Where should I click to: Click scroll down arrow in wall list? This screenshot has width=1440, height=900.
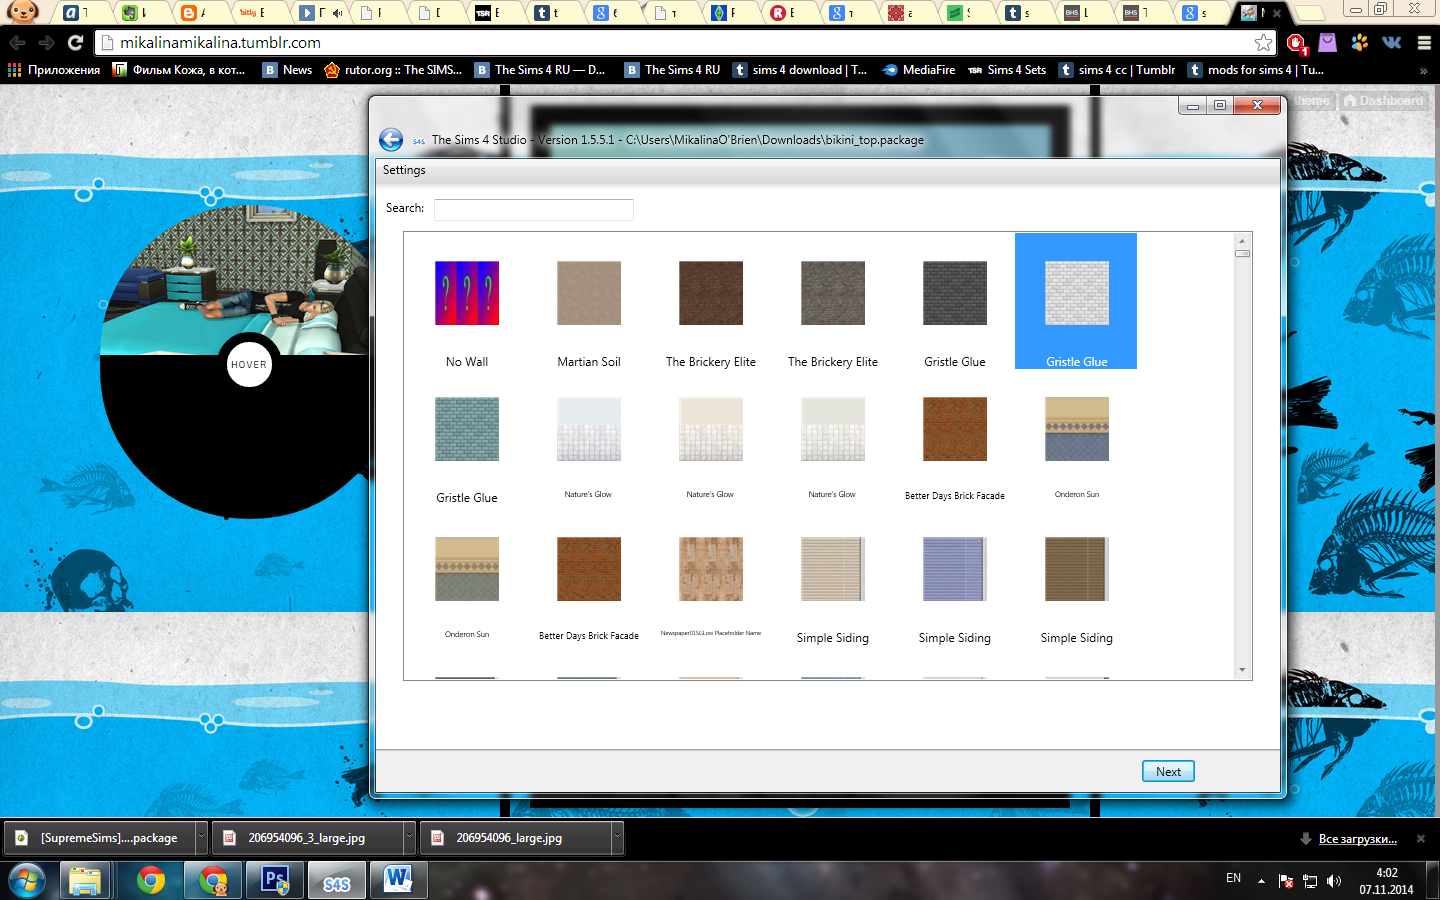[1242, 670]
